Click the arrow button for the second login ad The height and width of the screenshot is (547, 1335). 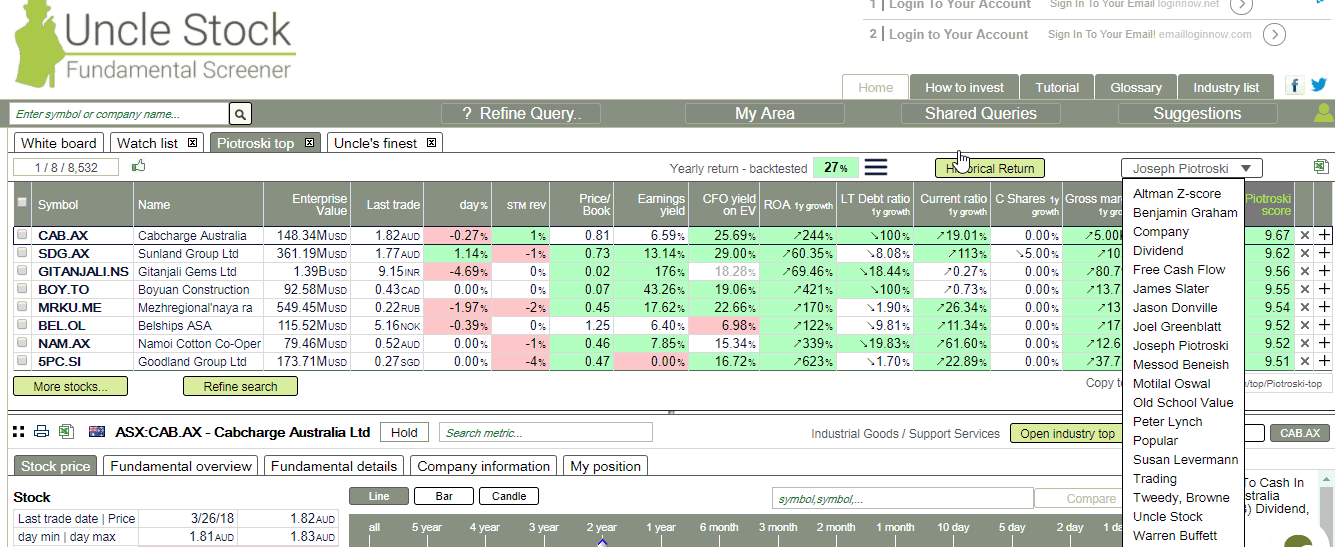coord(1274,35)
